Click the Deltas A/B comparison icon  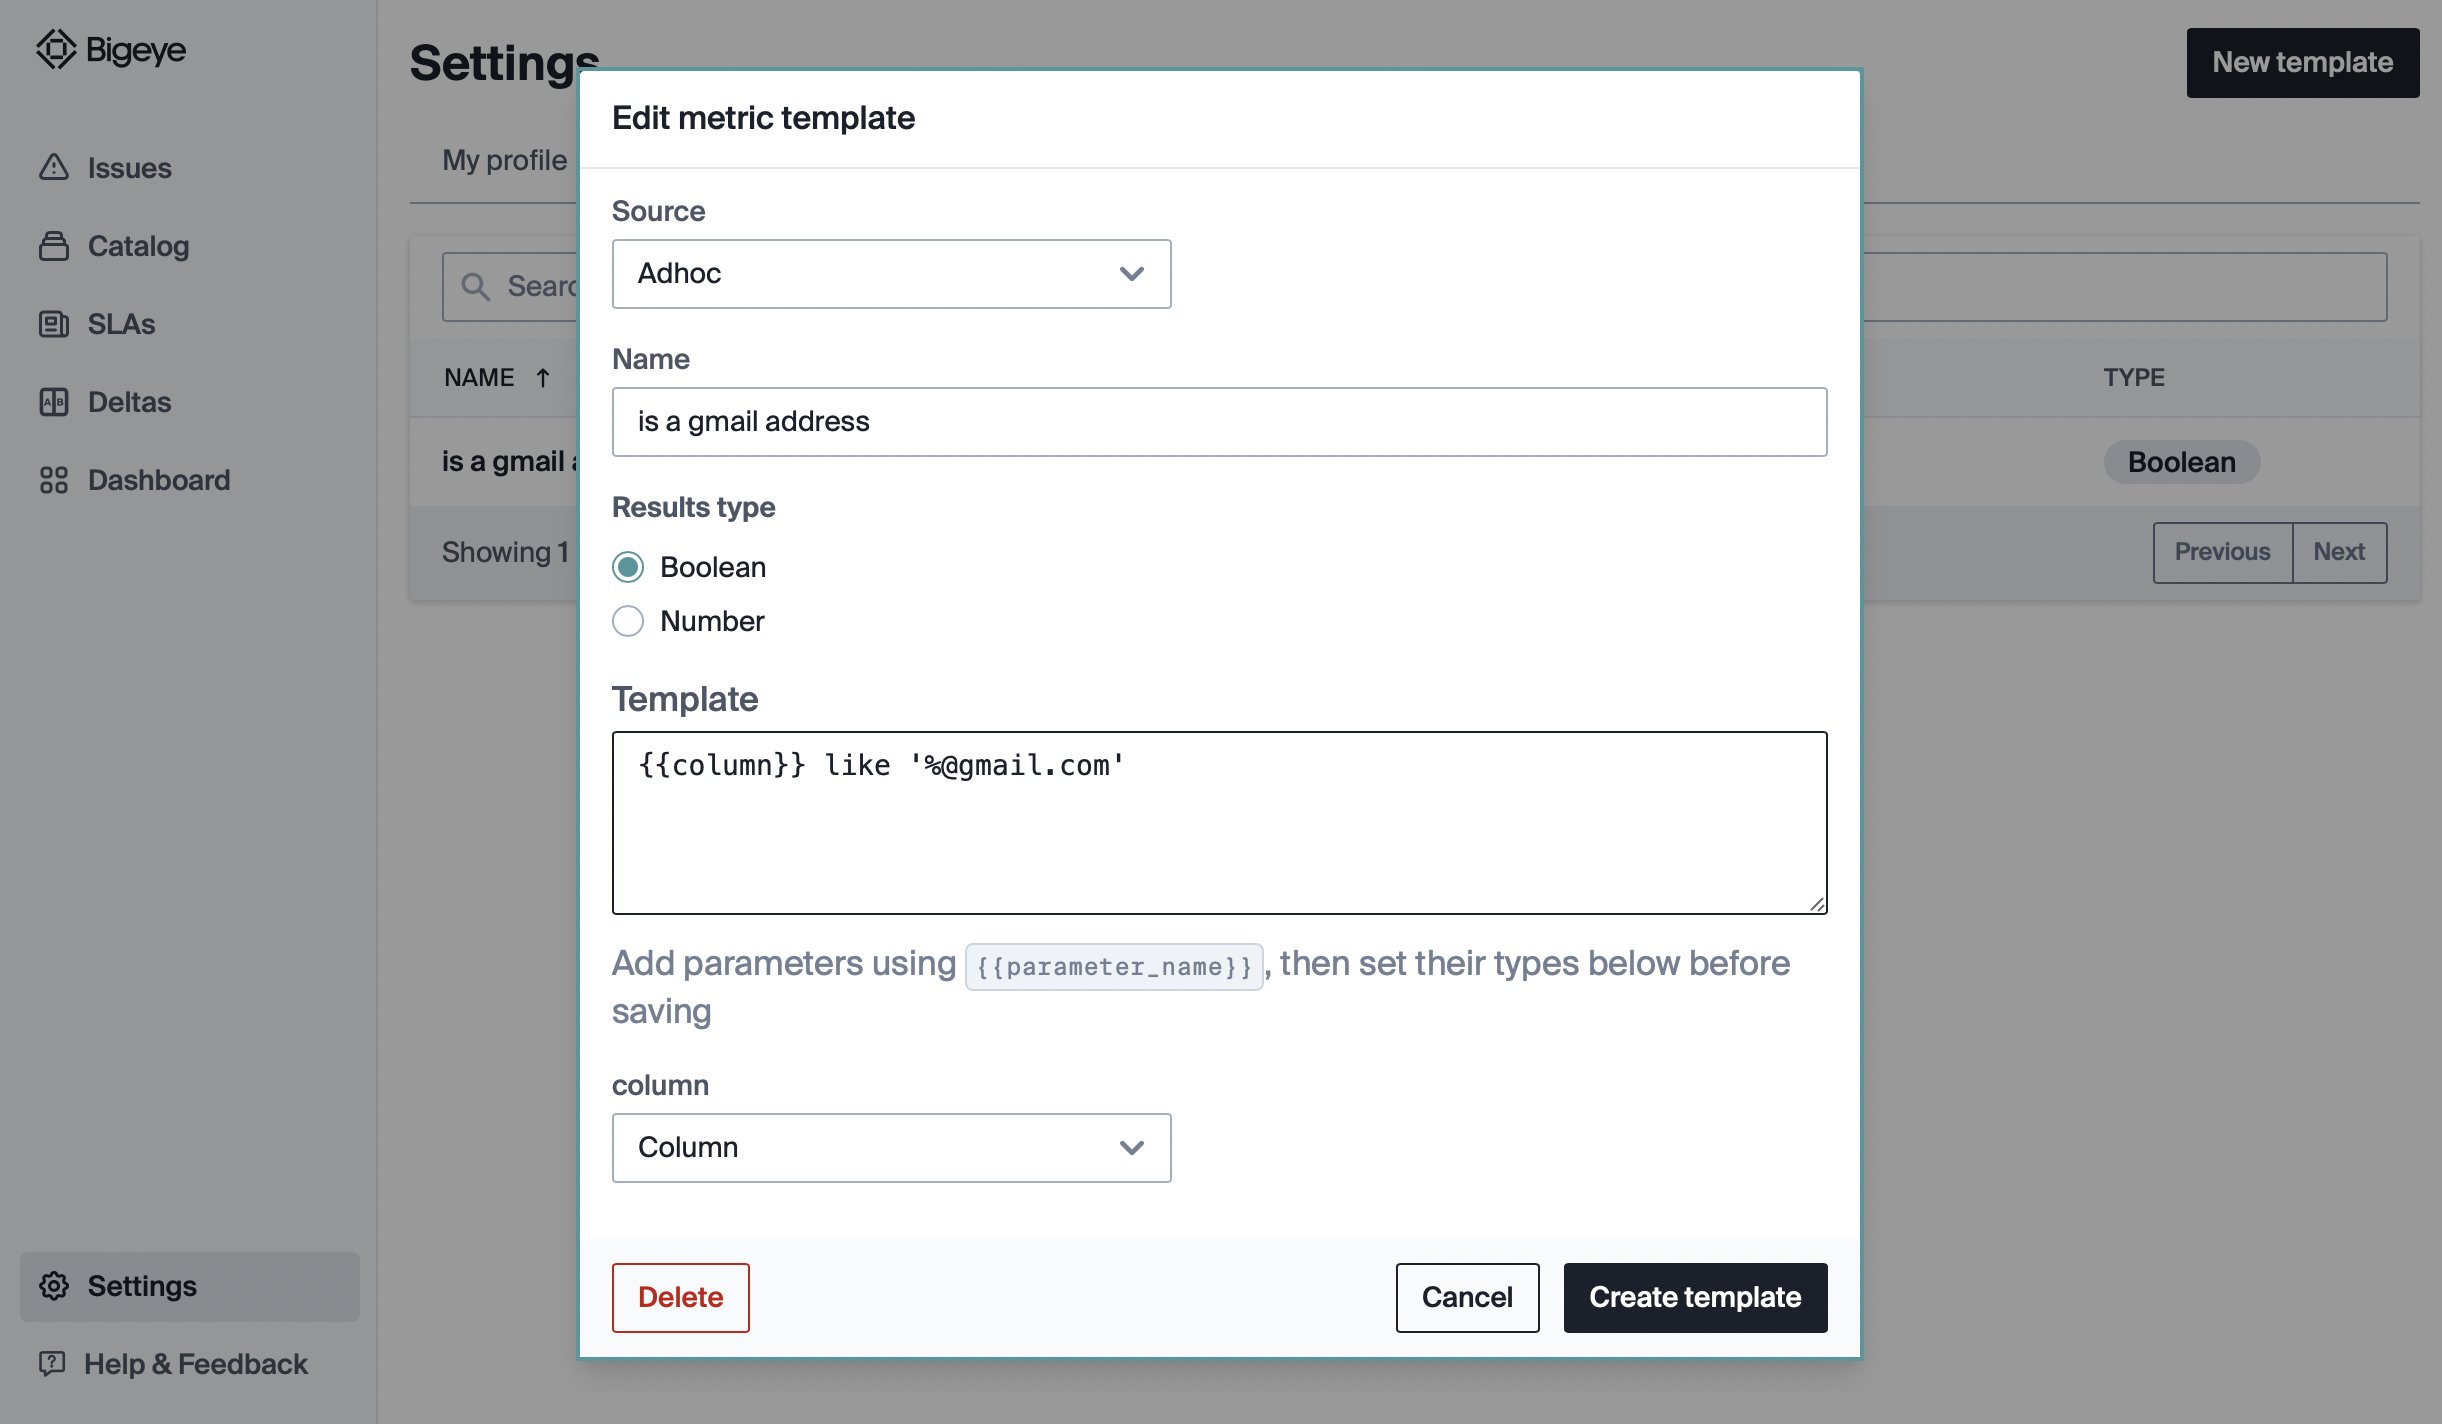point(54,402)
